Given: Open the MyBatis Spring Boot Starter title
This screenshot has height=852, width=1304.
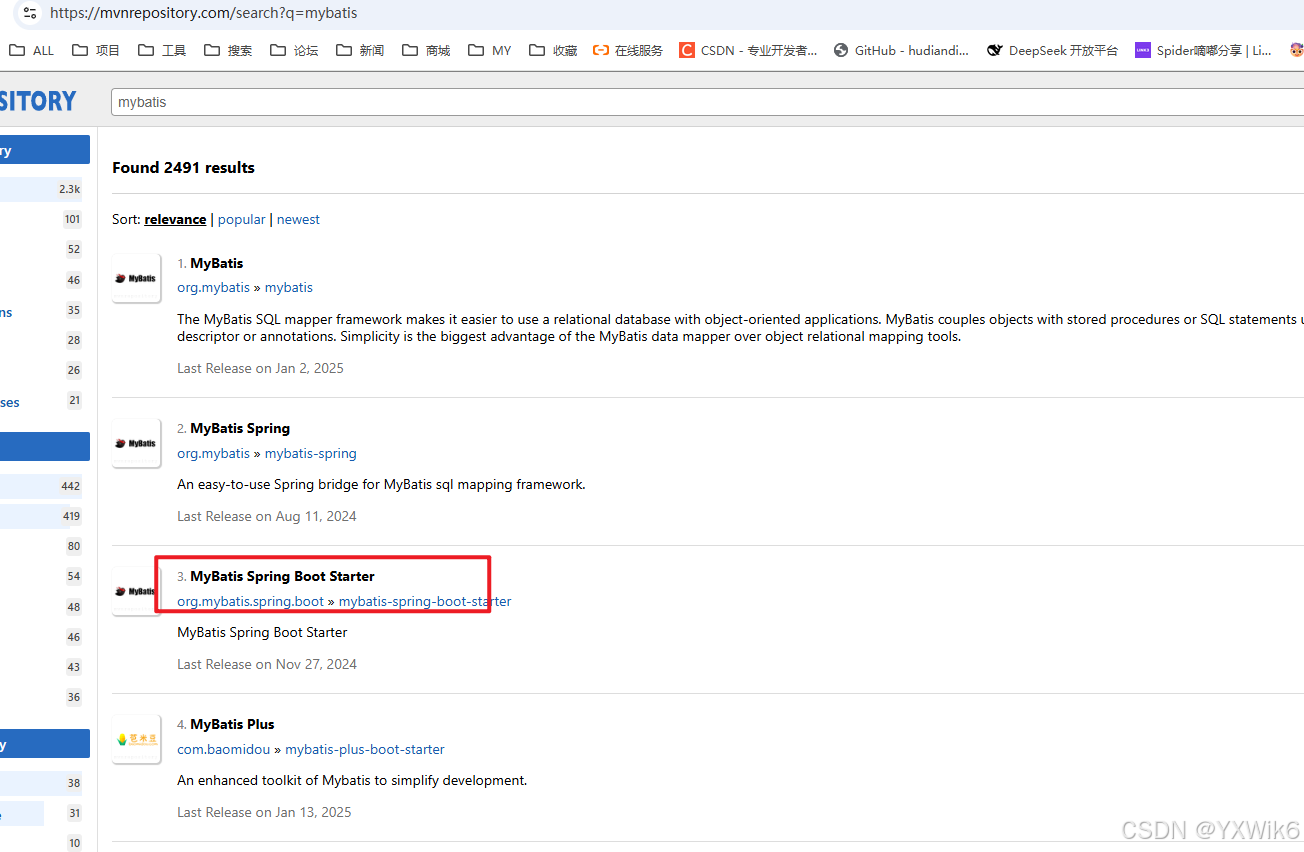Looking at the screenshot, I should [282, 576].
